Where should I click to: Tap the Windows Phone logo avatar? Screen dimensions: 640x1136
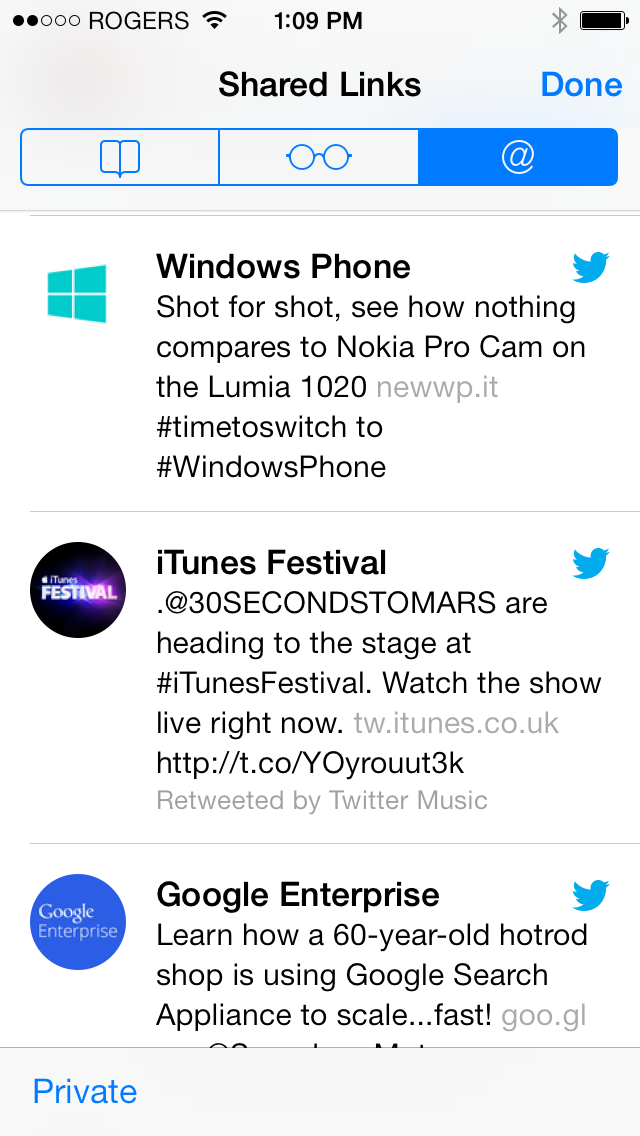pyautogui.click(x=77, y=293)
